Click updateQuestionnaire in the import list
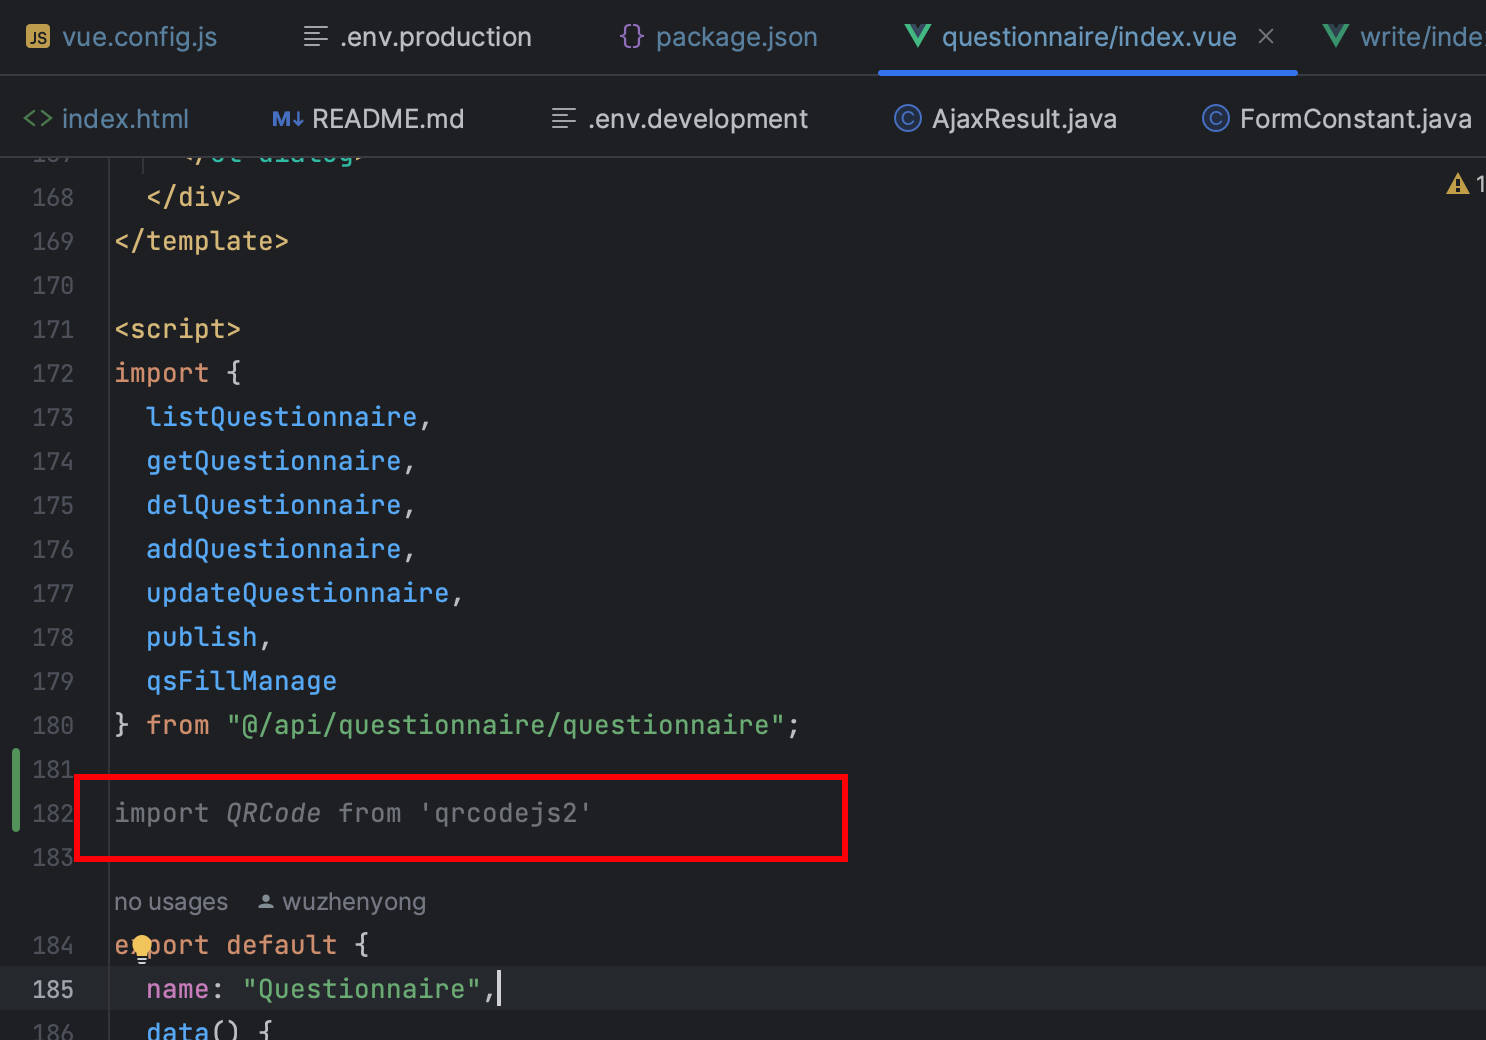The width and height of the screenshot is (1486, 1040). click(297, 593)
